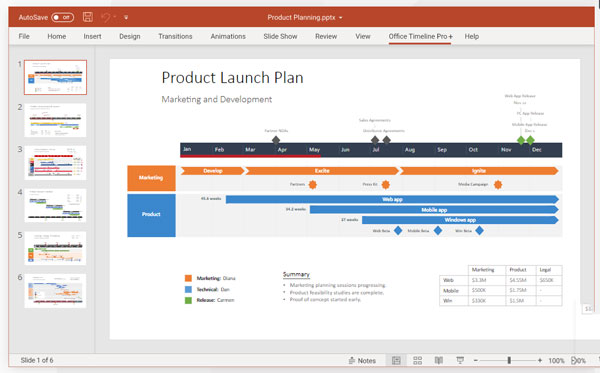
Task: Click the Undo arrow icon
Action: pyautogui.click(x=106, y=17)
